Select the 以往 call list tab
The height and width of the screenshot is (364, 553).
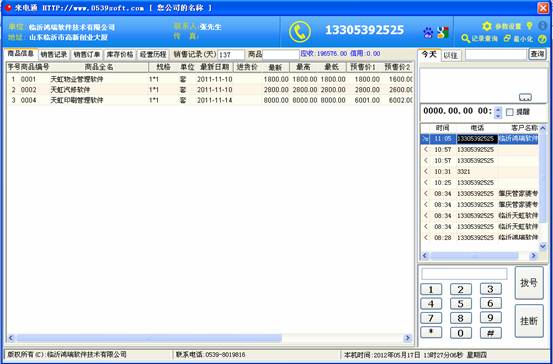click(x=451, y=55)
